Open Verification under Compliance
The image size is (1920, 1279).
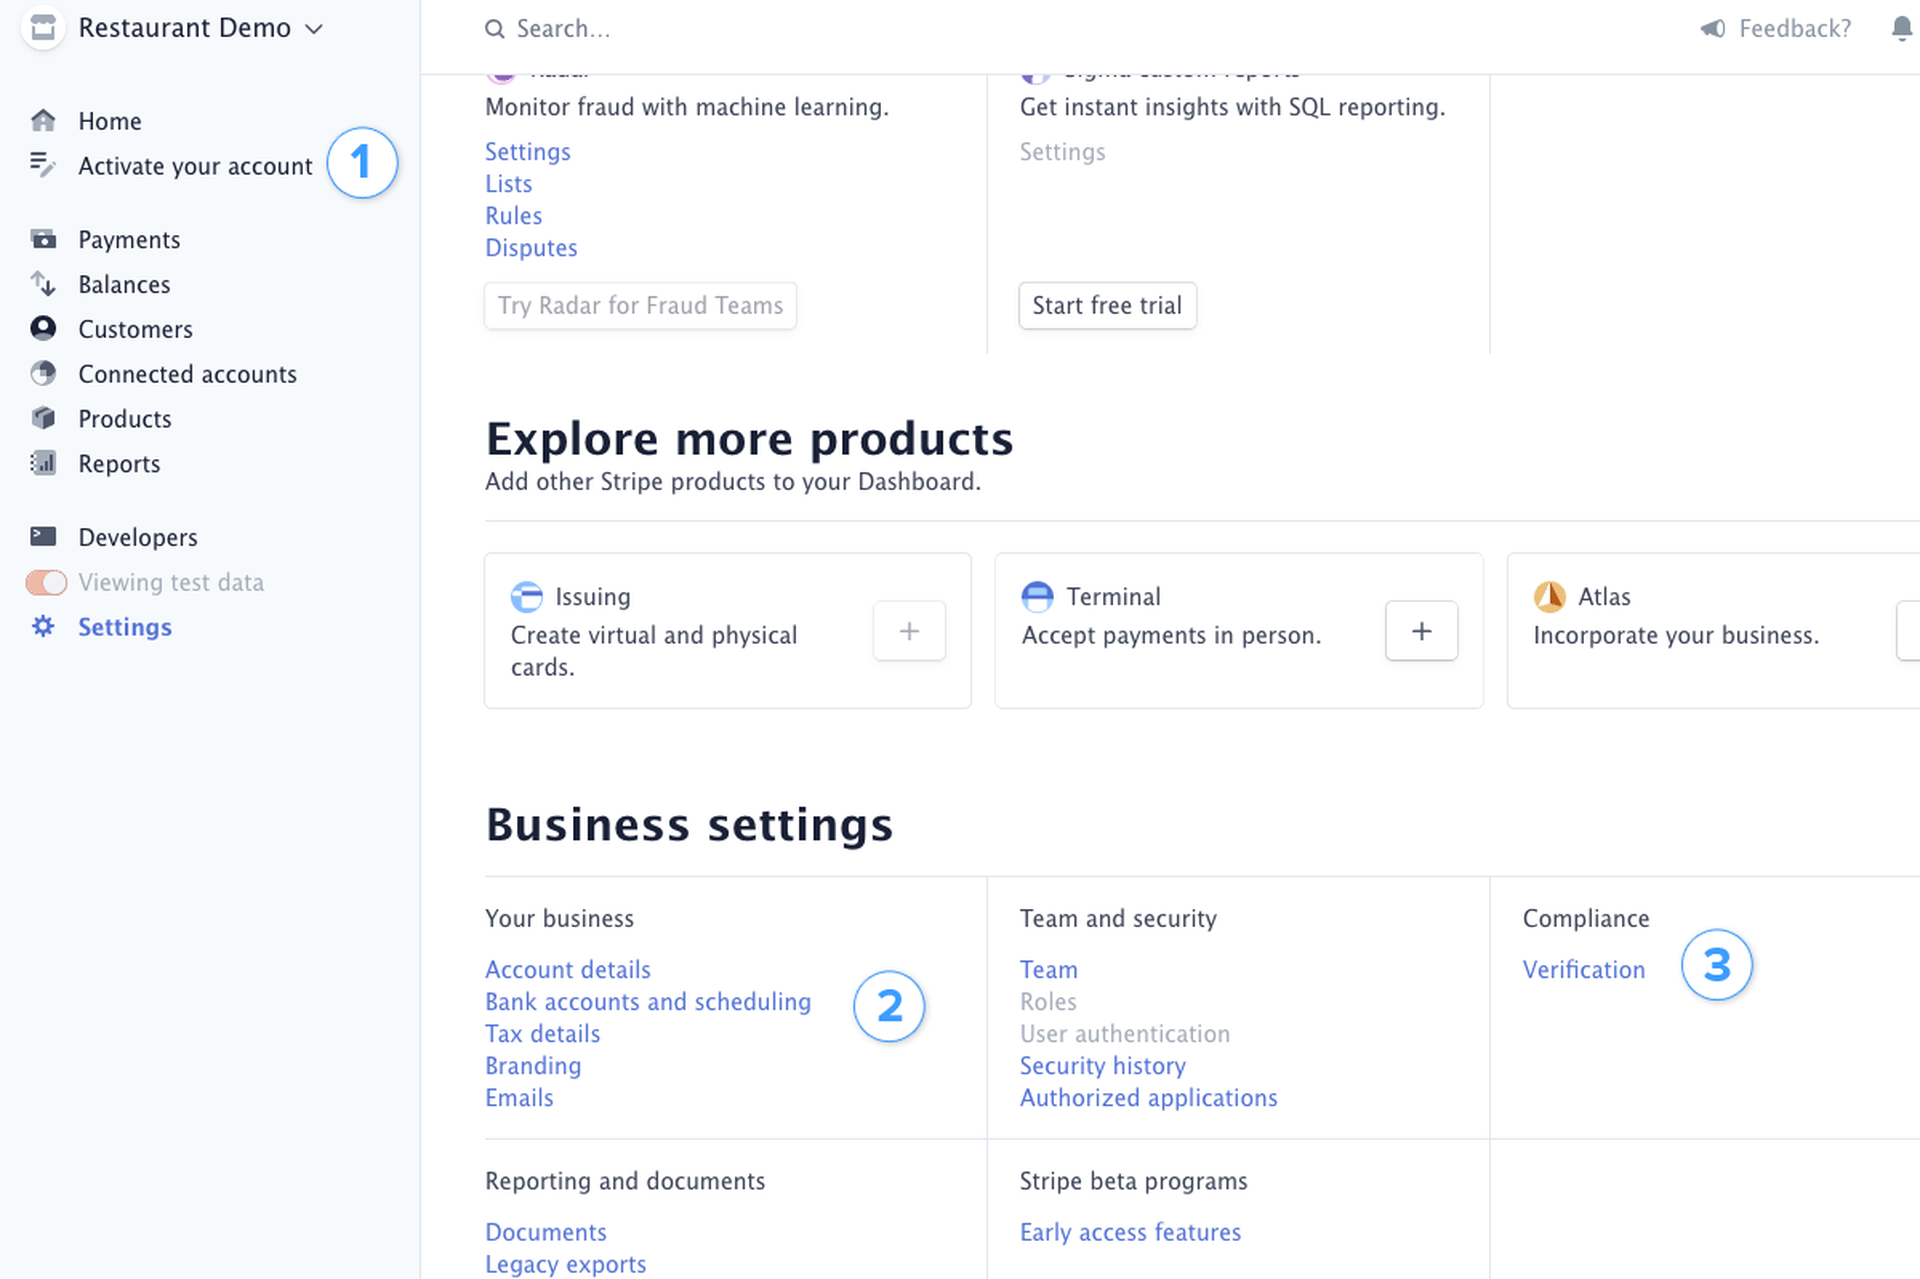click(1583, 969)
